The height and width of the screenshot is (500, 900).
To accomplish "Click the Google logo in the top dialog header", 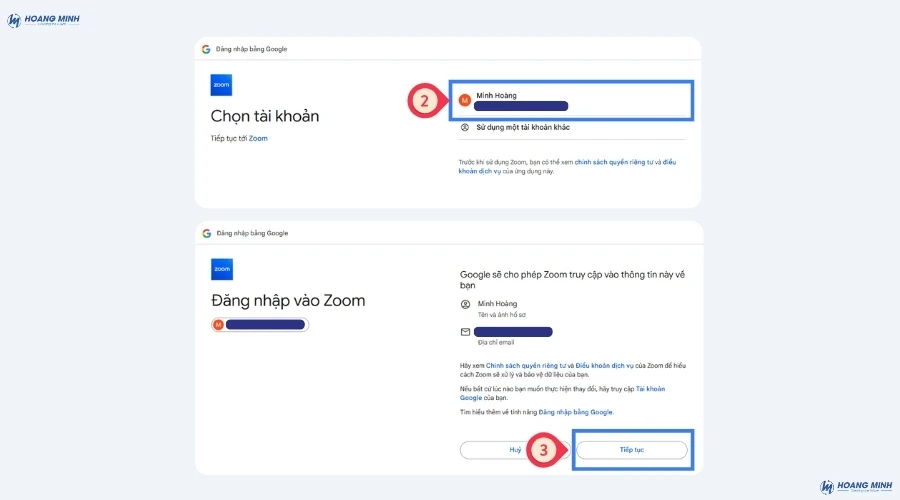I will click(206, 49).
